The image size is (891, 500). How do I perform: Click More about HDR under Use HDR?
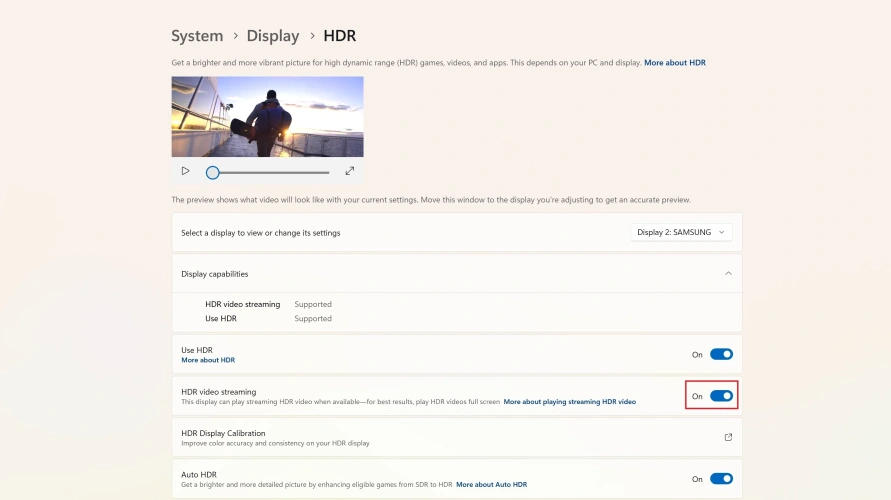click(x=208, y=360)
